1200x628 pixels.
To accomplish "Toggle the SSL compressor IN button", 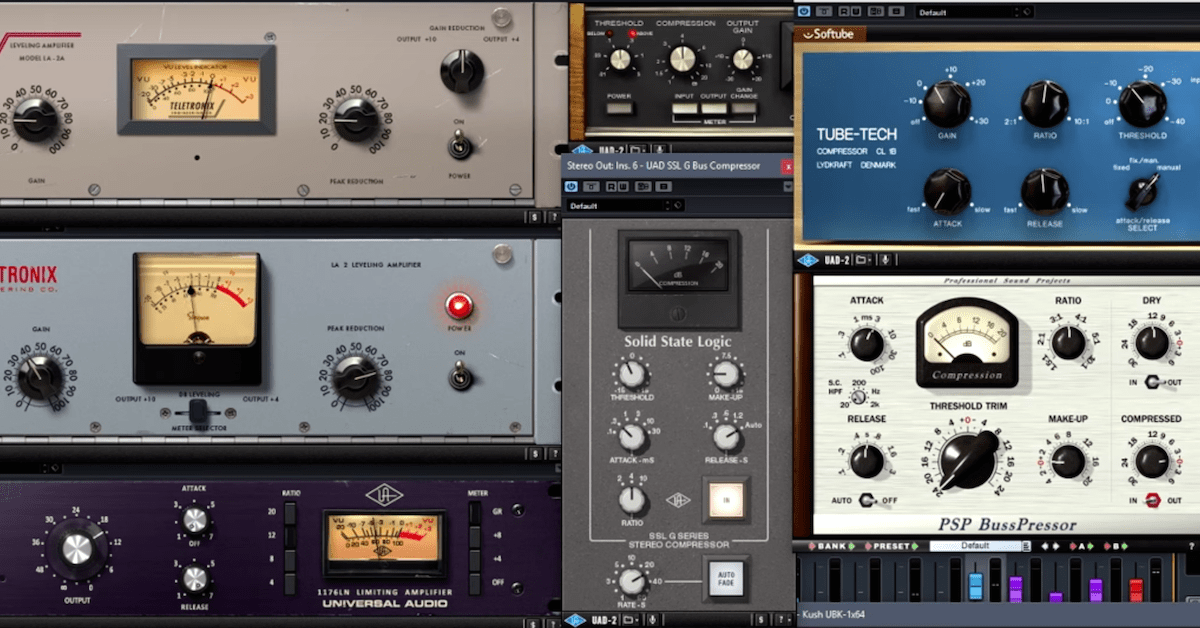I will [x=727, y=499].
